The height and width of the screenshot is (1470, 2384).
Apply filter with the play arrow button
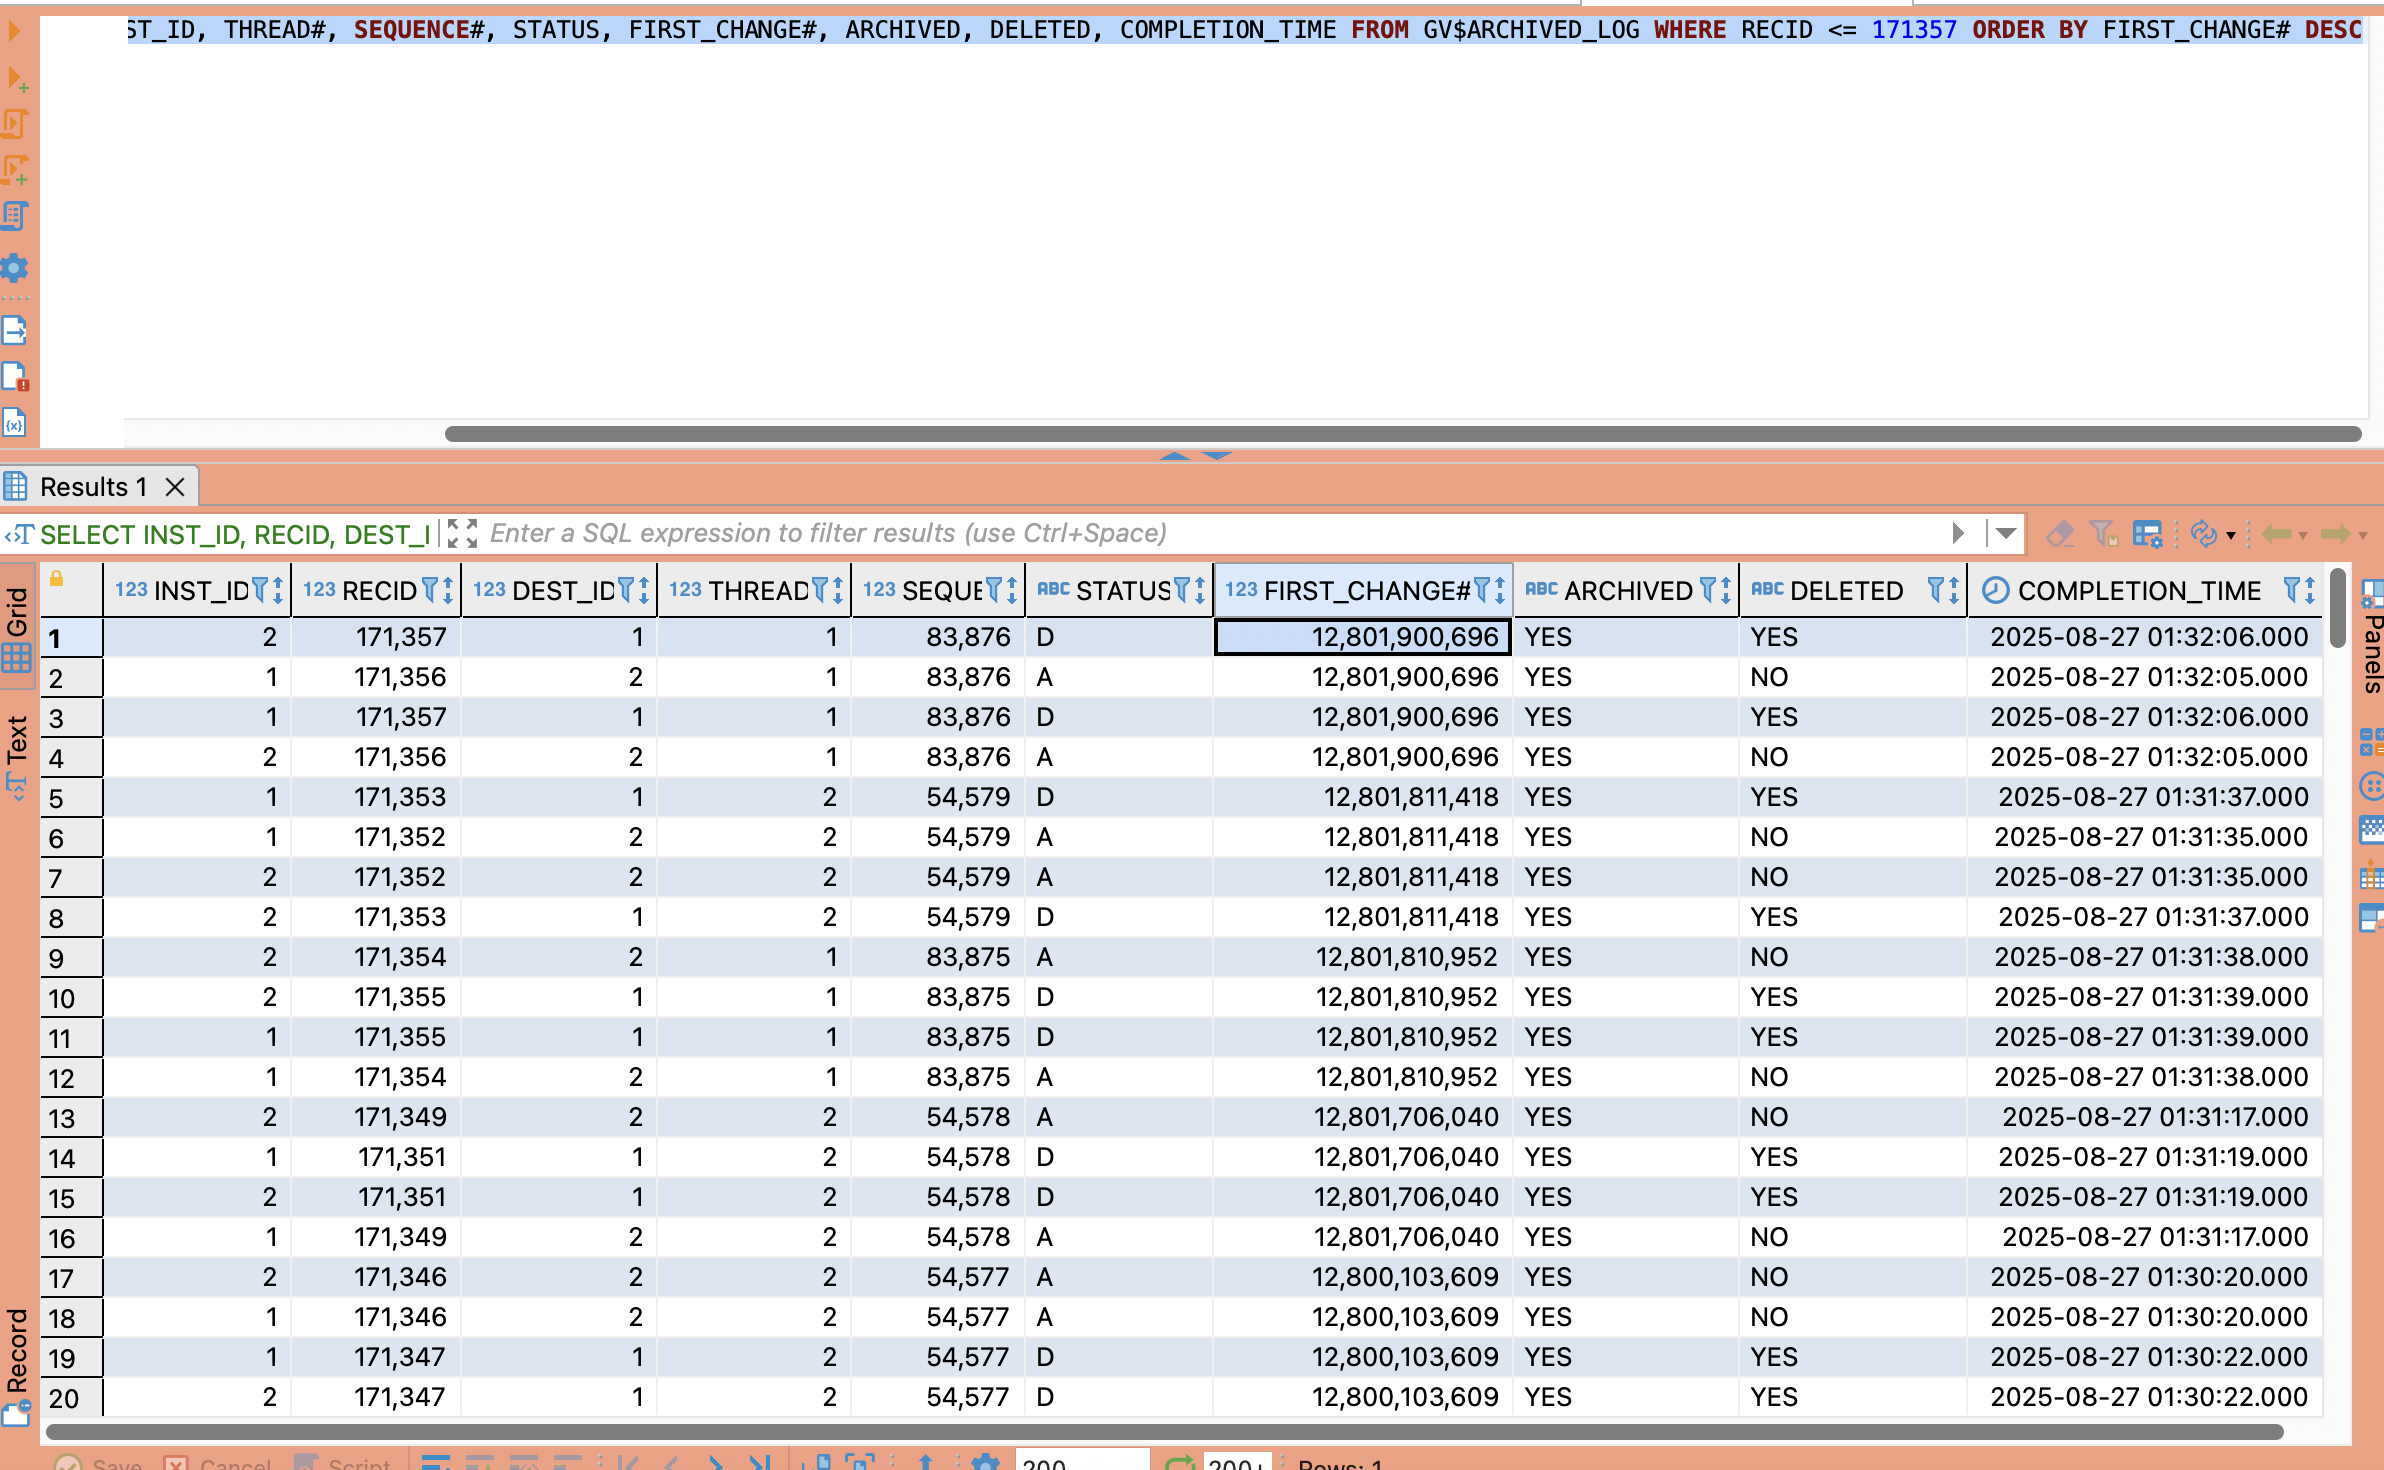(1958, 534)
